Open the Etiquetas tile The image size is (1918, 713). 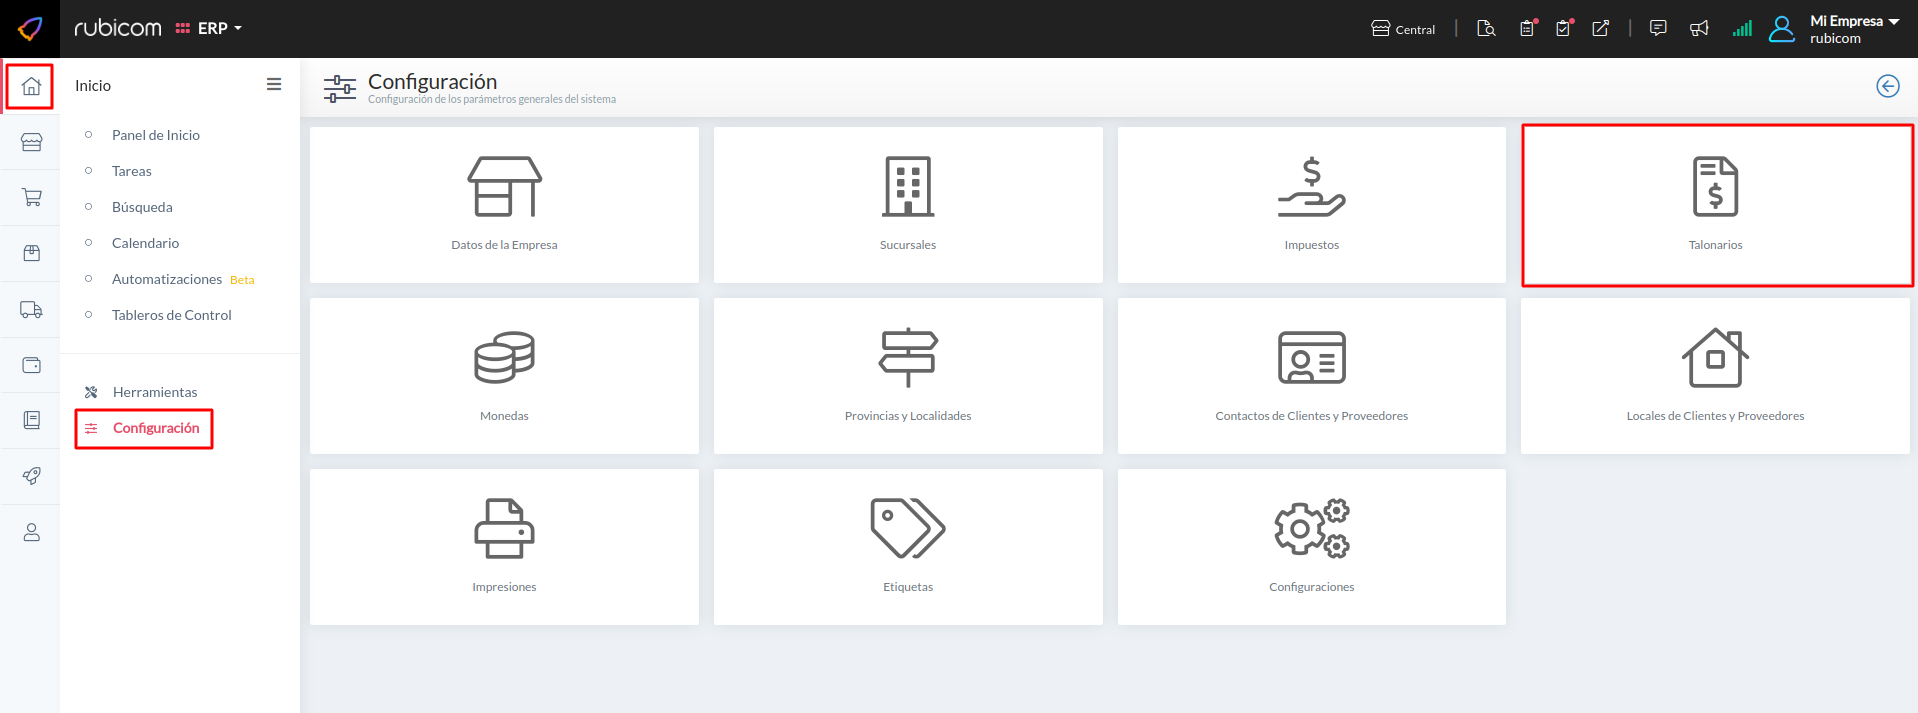coord(908,547)
